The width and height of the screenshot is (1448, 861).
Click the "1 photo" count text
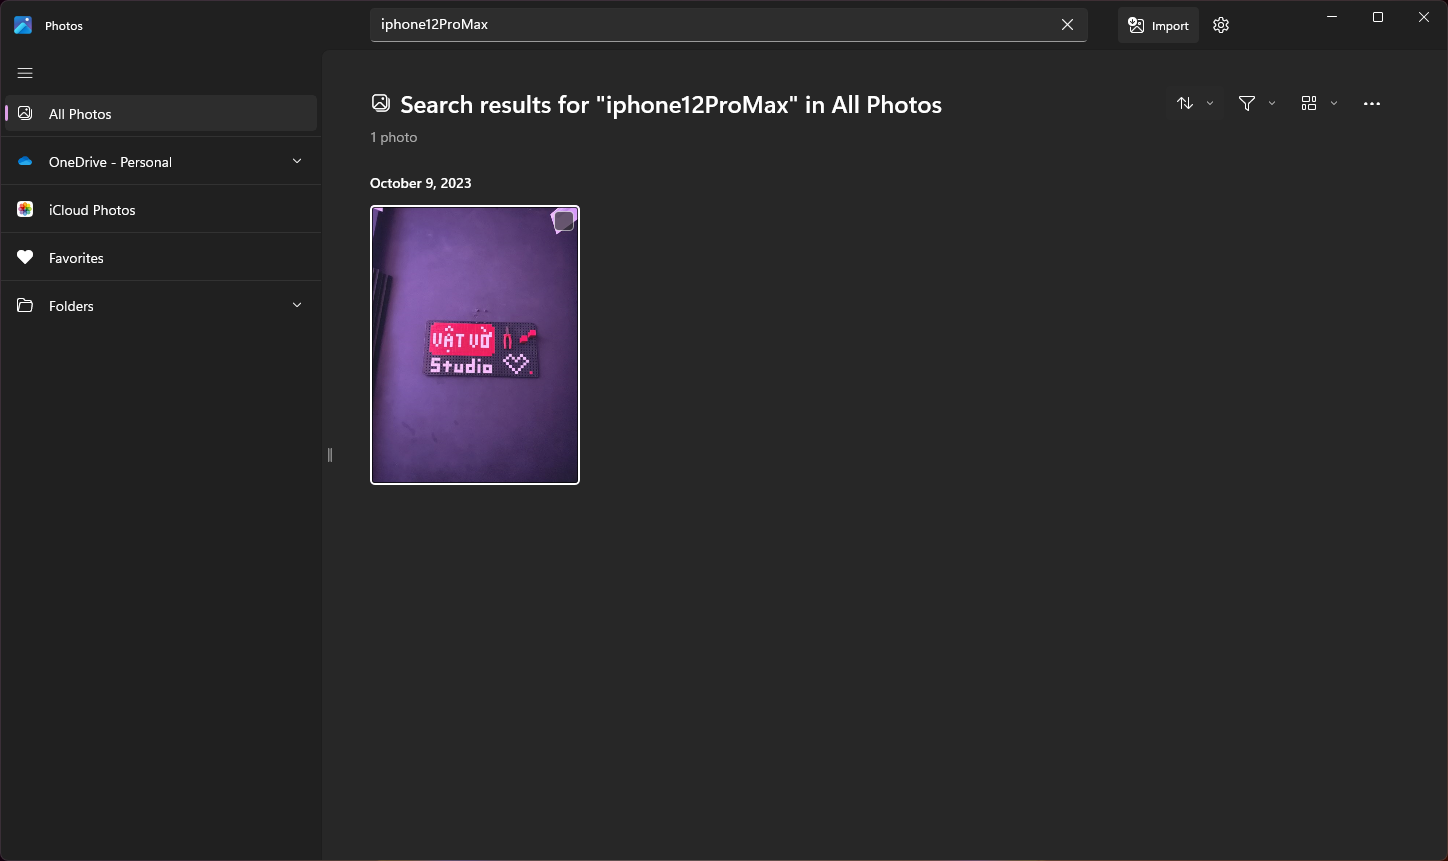pyautogui.click(x=394, y=137)
